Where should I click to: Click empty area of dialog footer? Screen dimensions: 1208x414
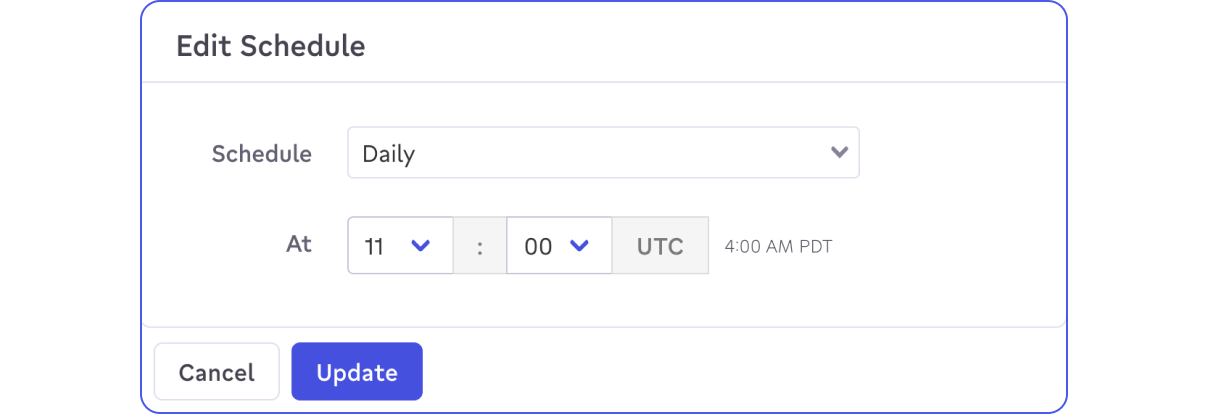pos(740,371)
